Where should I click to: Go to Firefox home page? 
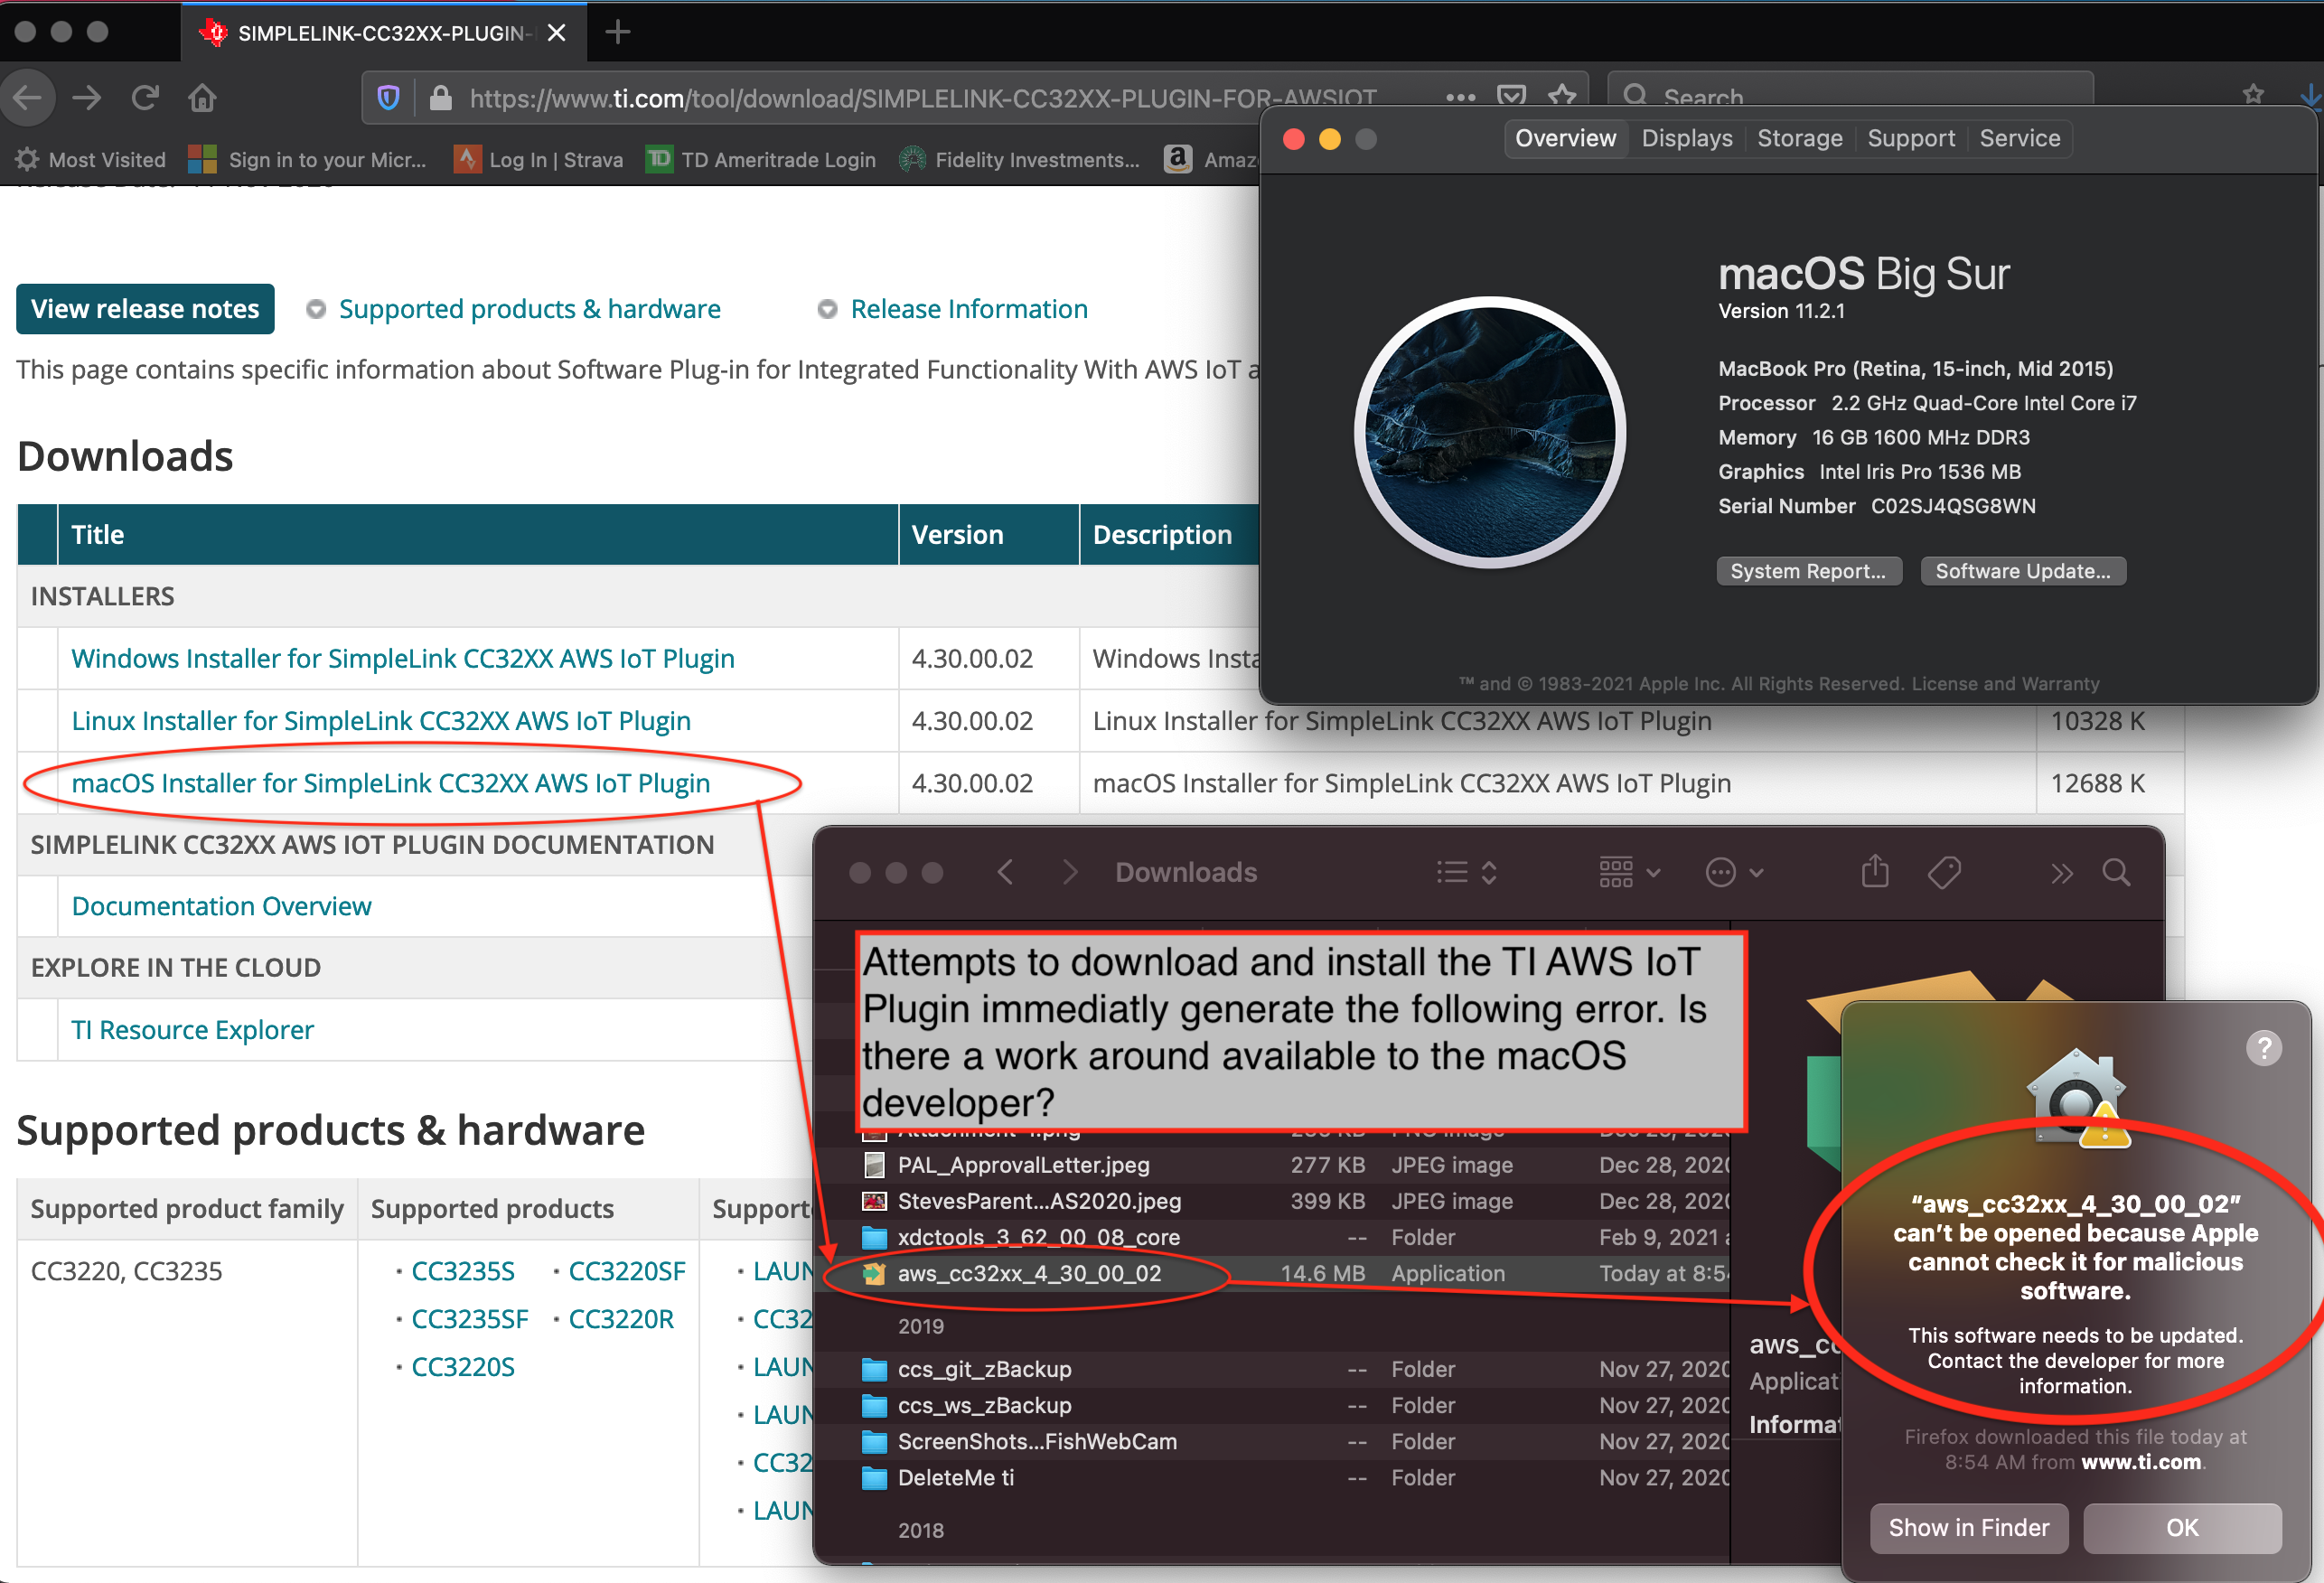tap(202, 97)
